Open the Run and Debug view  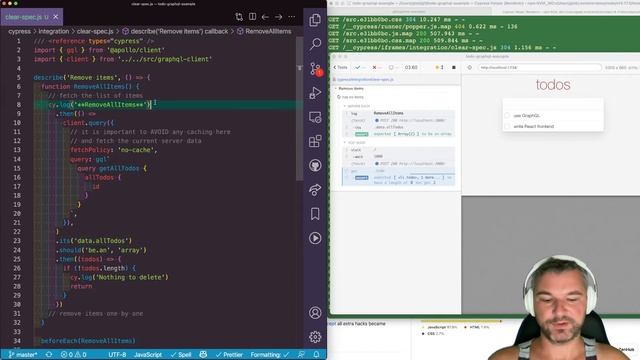(x=315, y=93)
